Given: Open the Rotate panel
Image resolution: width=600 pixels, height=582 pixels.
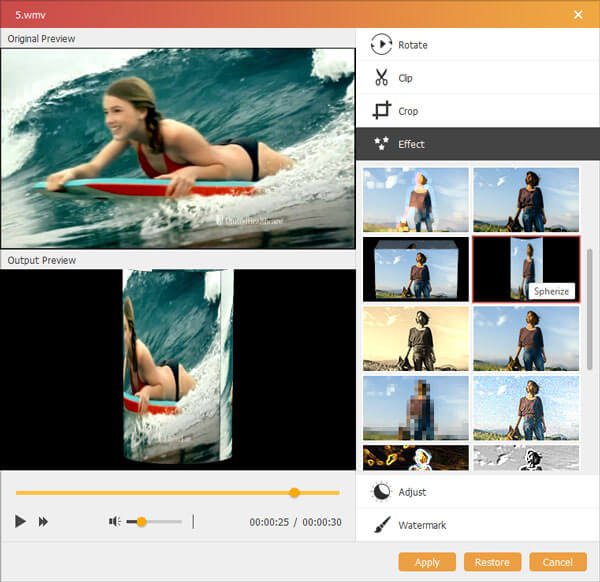Looking at the screenshot, I should 412,45.
